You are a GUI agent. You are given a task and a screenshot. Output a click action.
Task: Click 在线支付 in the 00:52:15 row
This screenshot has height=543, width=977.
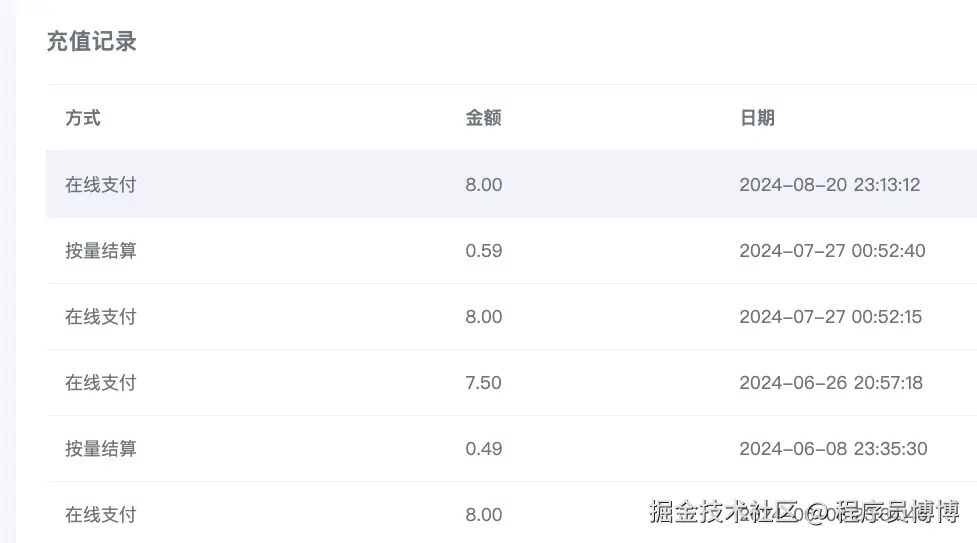100,317
